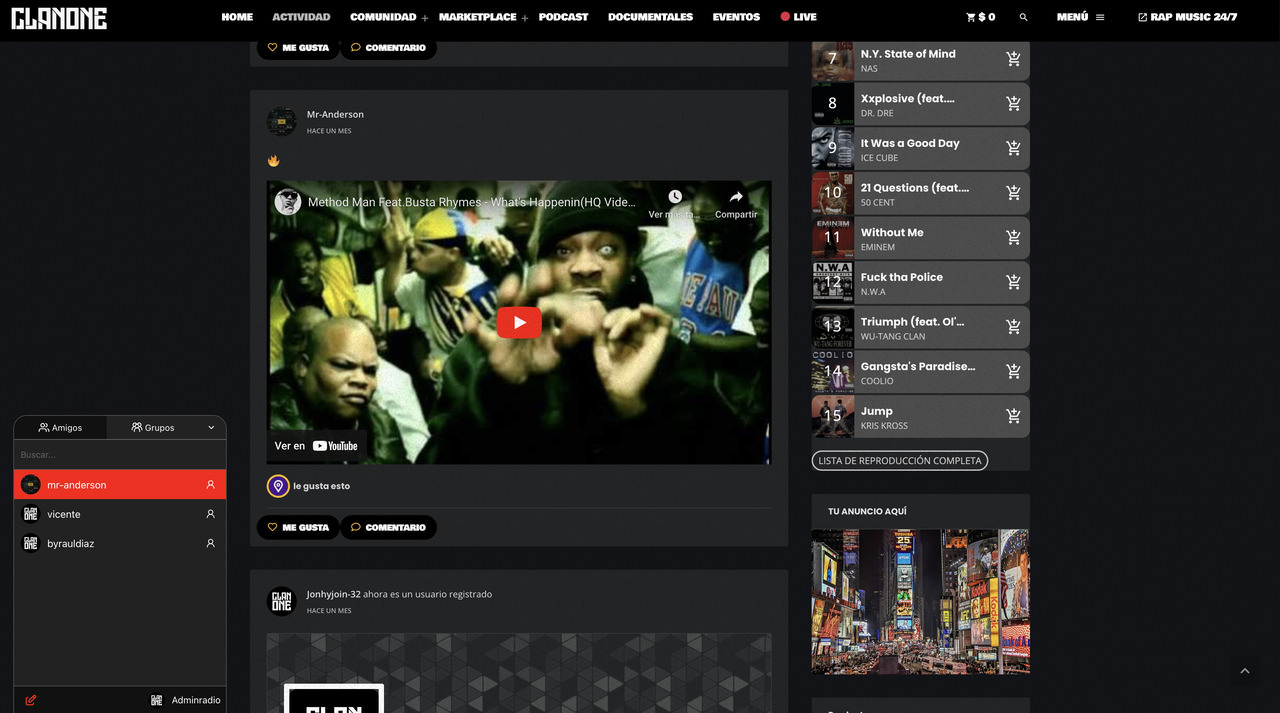Add Gangsta's Paradise to cart
Screen dimensions: 1280x713
(x=1013, y=372)
